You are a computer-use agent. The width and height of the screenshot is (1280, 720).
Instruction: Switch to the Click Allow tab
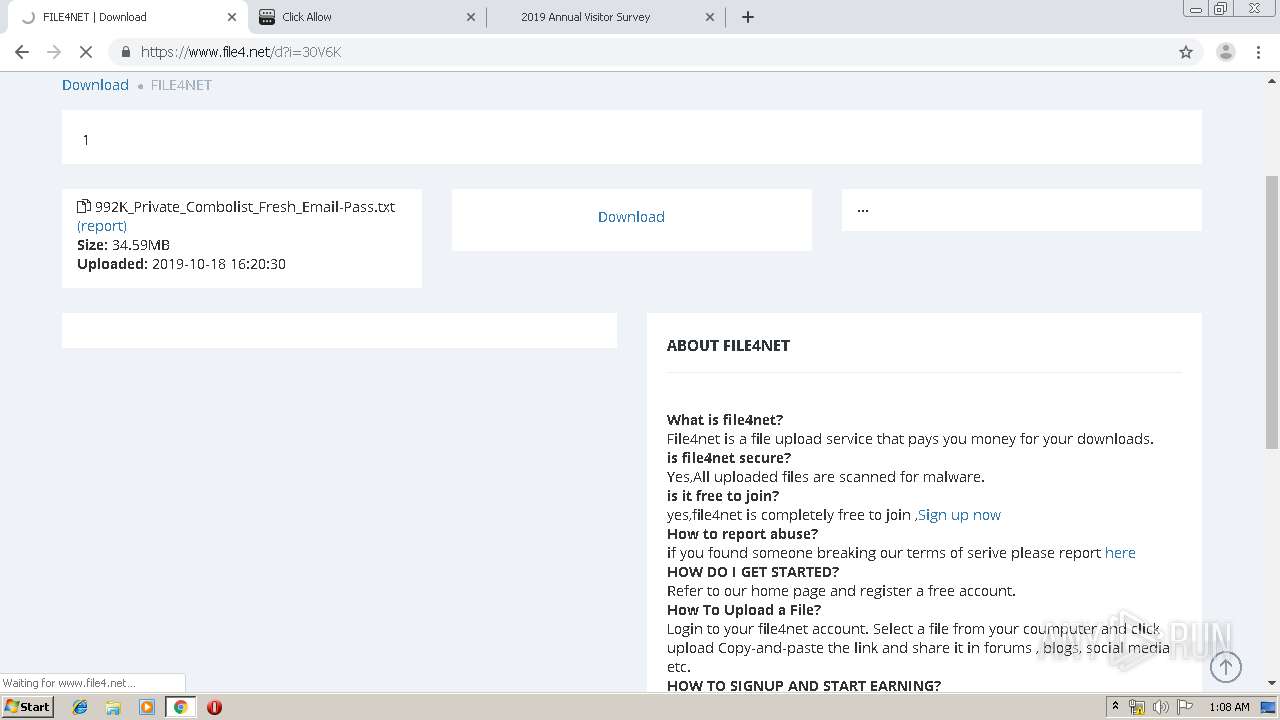pyautogui.click(x=365, y=17)
